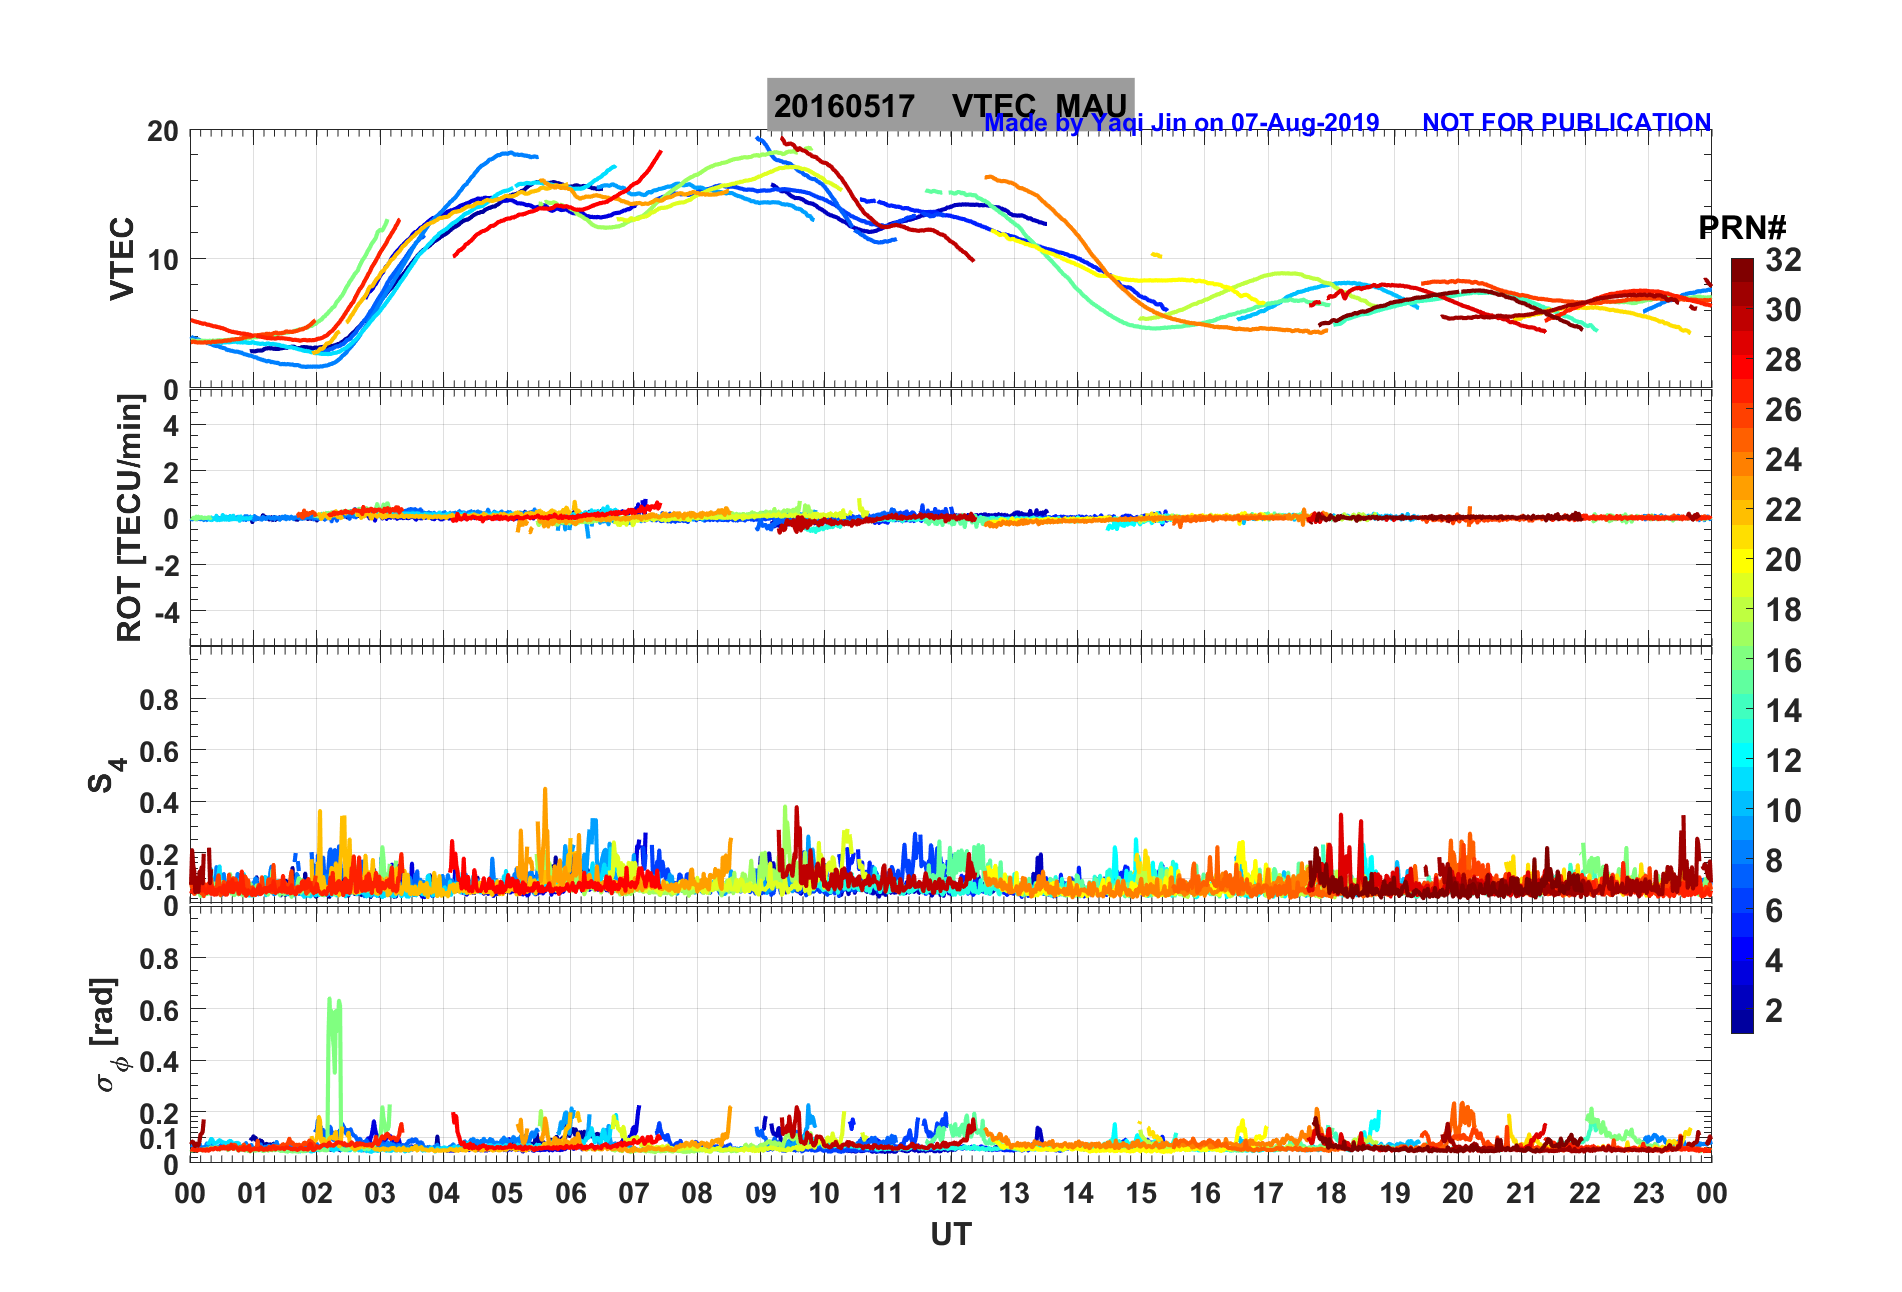Click the VTEC y-axis label

pyautogui.click(x=122, y=258)
